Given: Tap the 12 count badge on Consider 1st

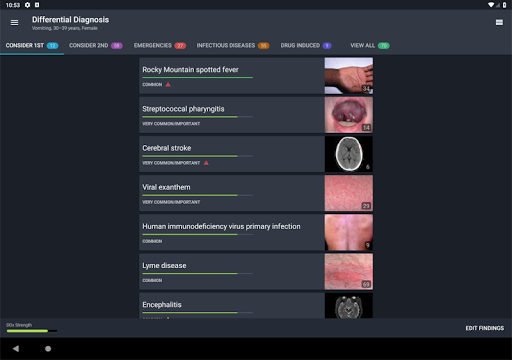Looking at the screenshot, I should pyautogui.click(x=53, y=46).
